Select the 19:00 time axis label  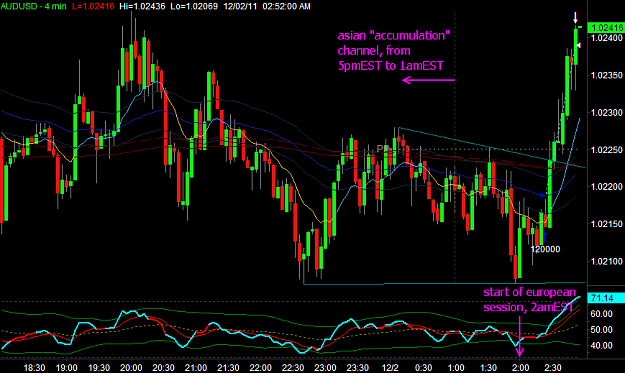(67, 367)
